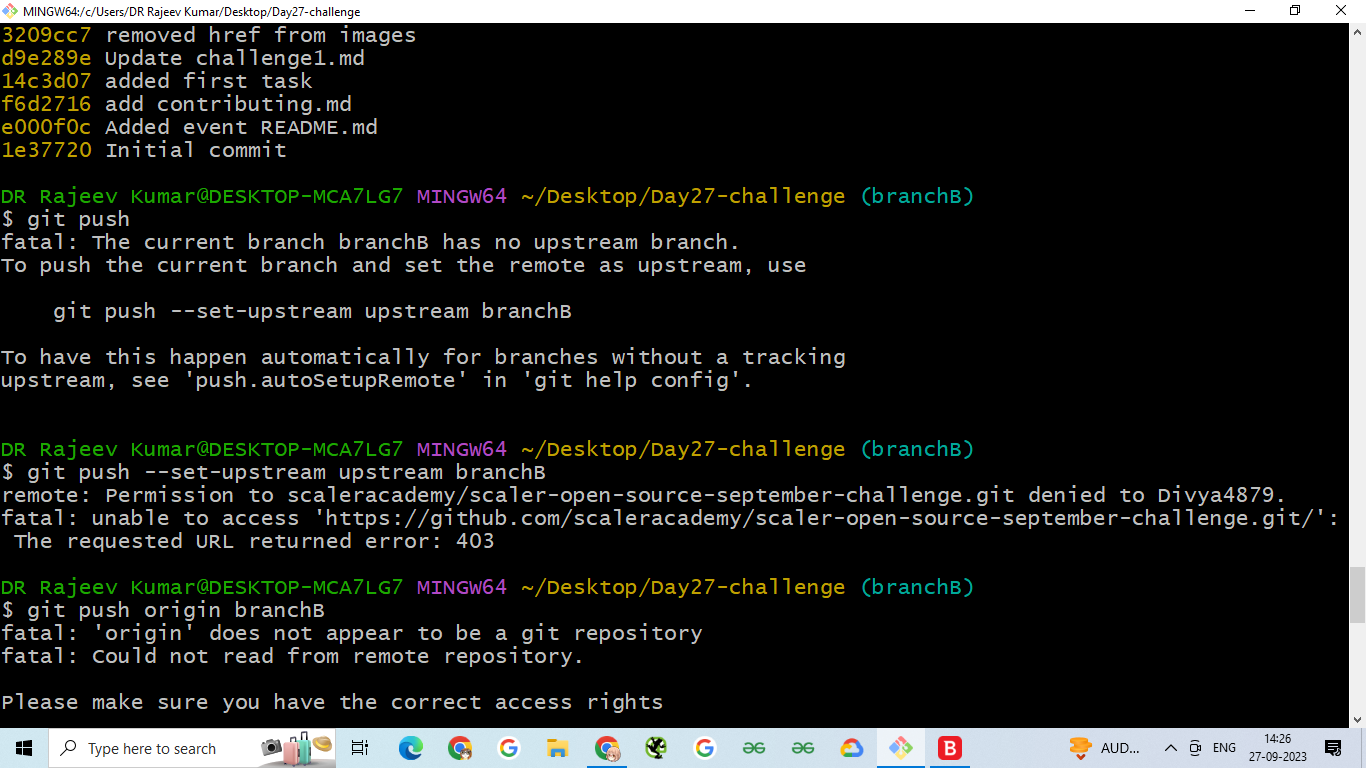Launch Screaming Frog SEO Spider
This screenshot has height=768, width=1366.
pyautogui.click(x=656, y=748)
